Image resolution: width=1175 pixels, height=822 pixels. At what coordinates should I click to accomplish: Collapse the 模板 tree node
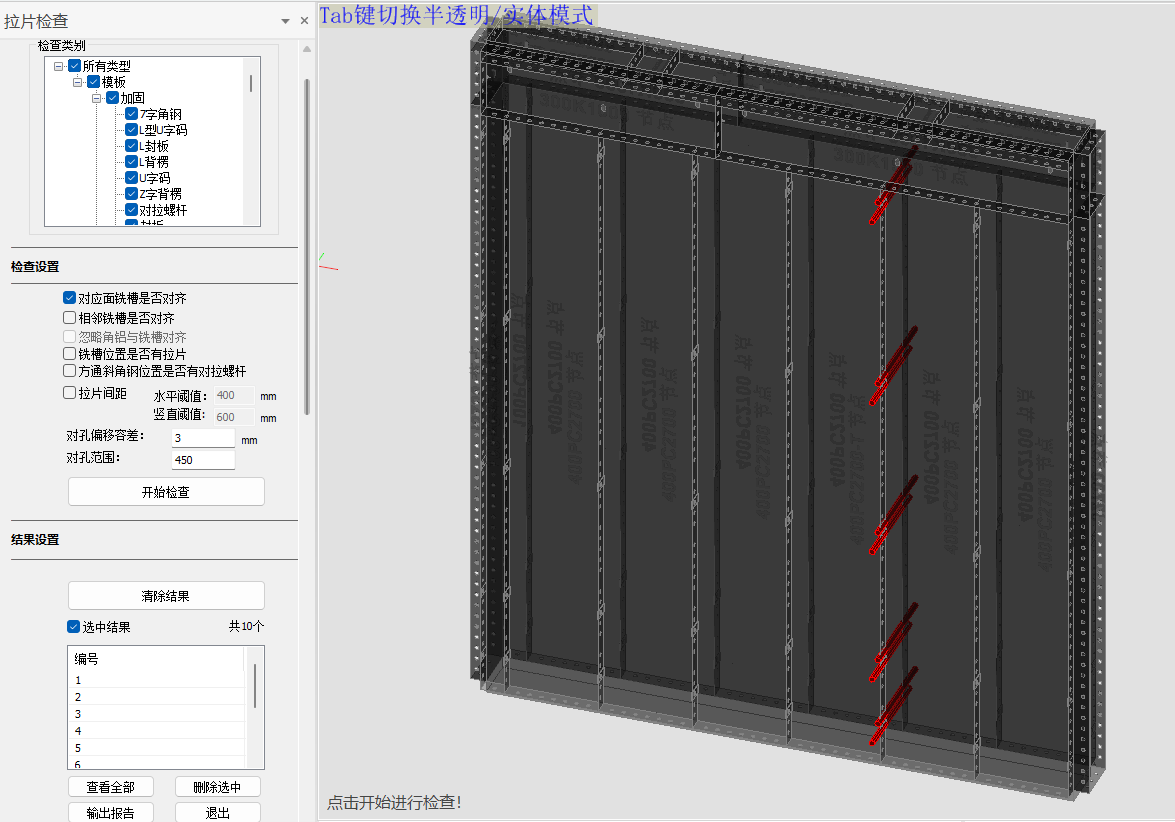(78, 82)
